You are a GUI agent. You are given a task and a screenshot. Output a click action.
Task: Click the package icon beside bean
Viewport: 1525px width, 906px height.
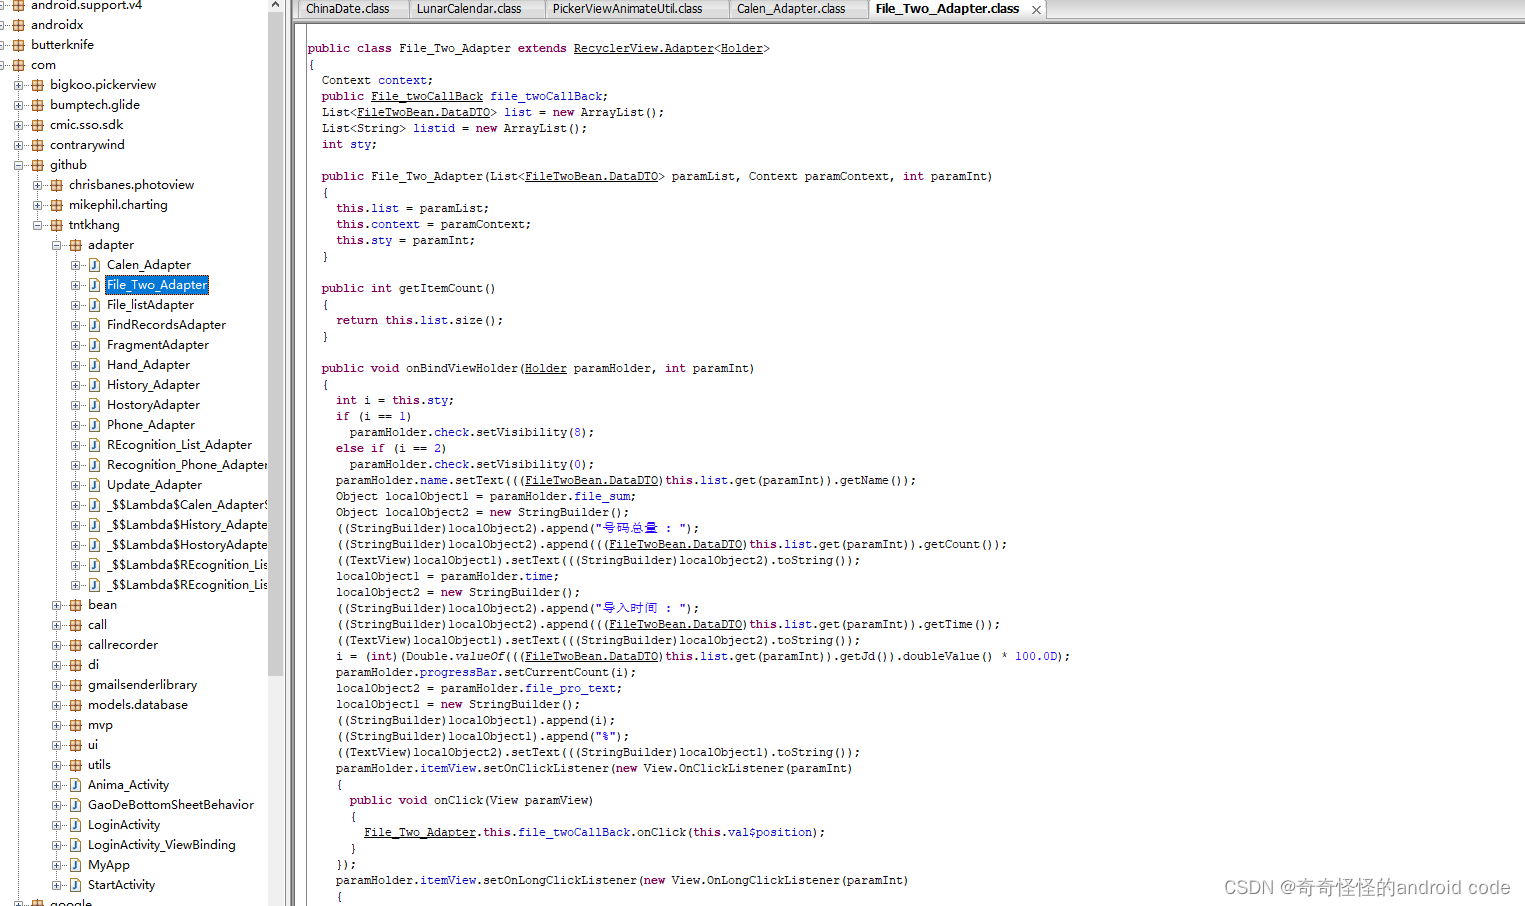75,605
